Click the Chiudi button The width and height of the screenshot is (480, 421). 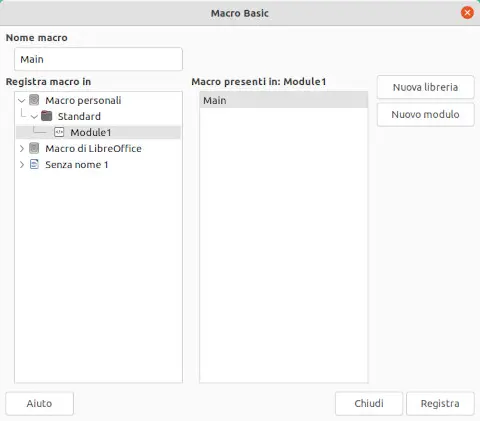point(369,403)
